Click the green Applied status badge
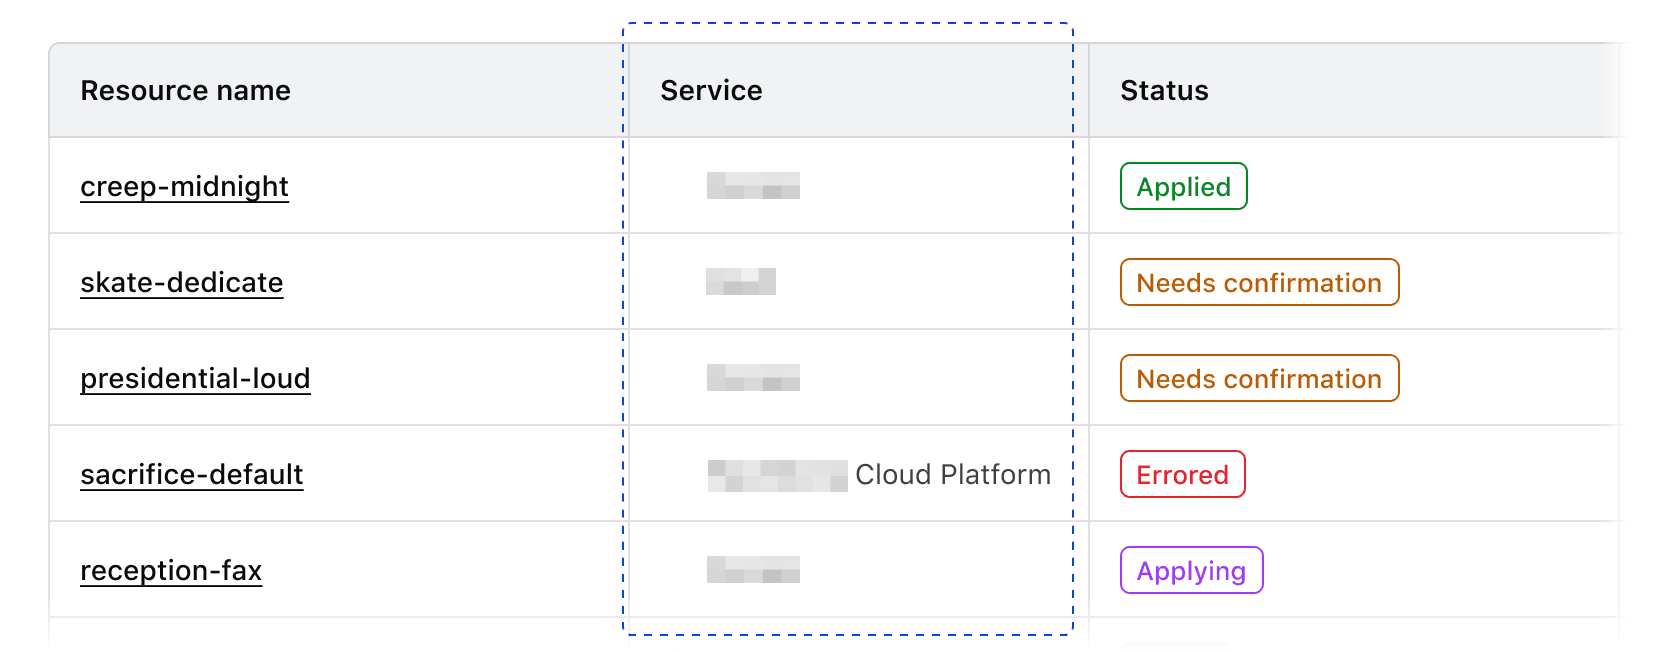 click(1183, 187)
